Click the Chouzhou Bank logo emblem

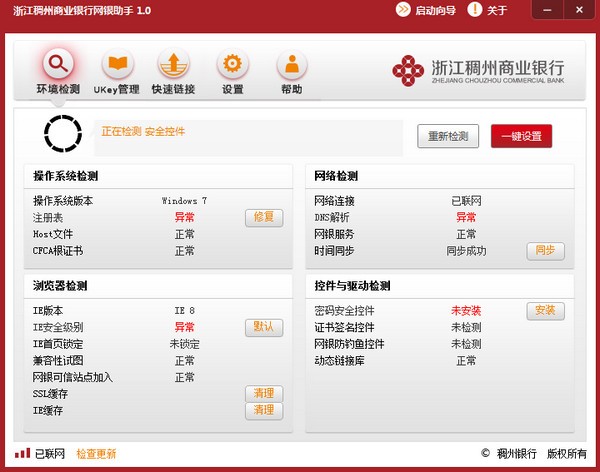pyautogui.click(x=408, y=70)
